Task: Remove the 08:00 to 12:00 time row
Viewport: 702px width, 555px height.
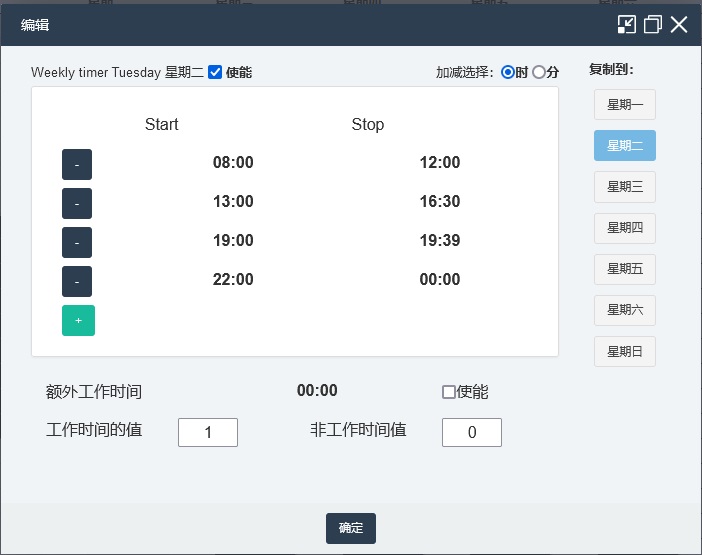Action: [77, 164]
